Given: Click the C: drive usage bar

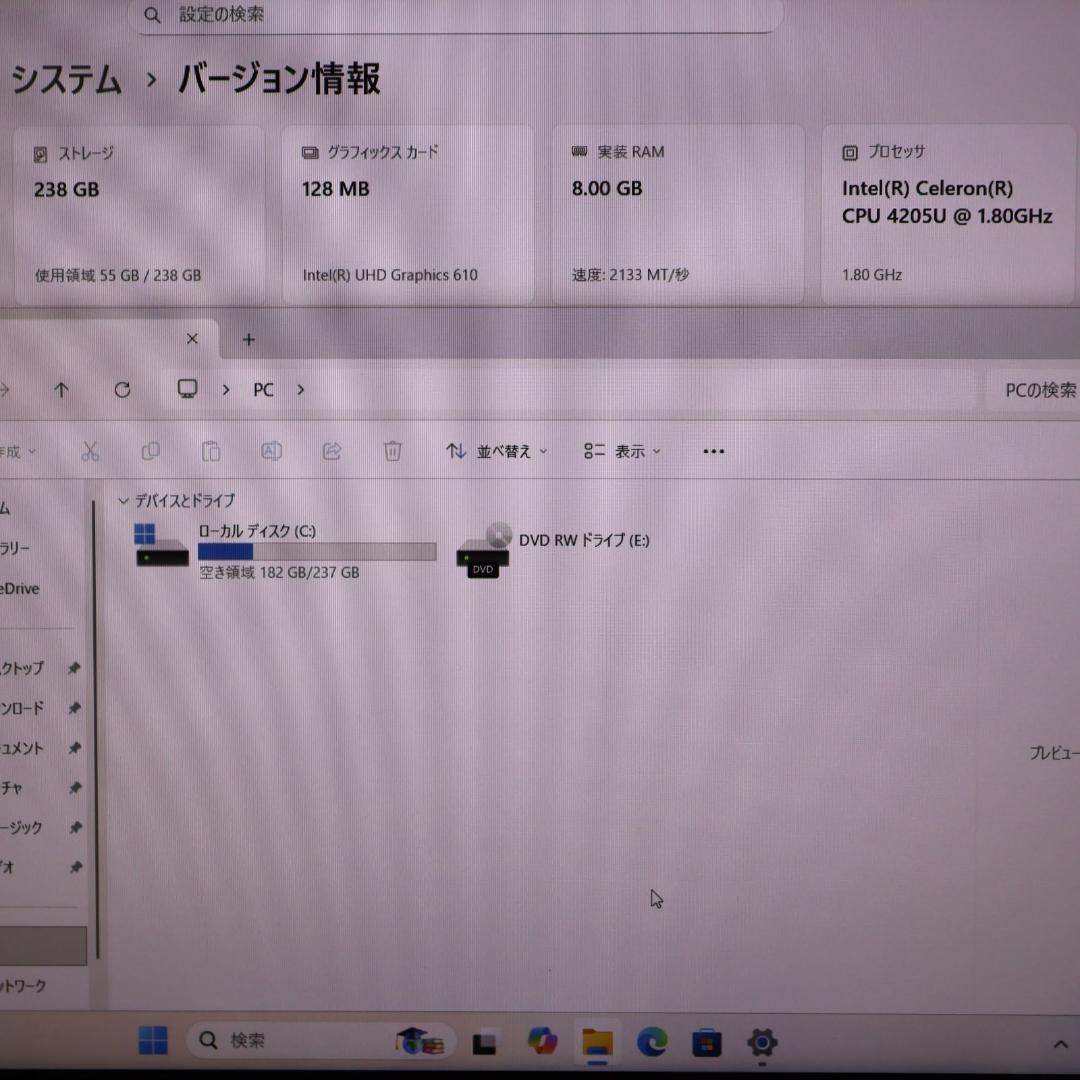Looking at the screenshot, I should 317,551.
